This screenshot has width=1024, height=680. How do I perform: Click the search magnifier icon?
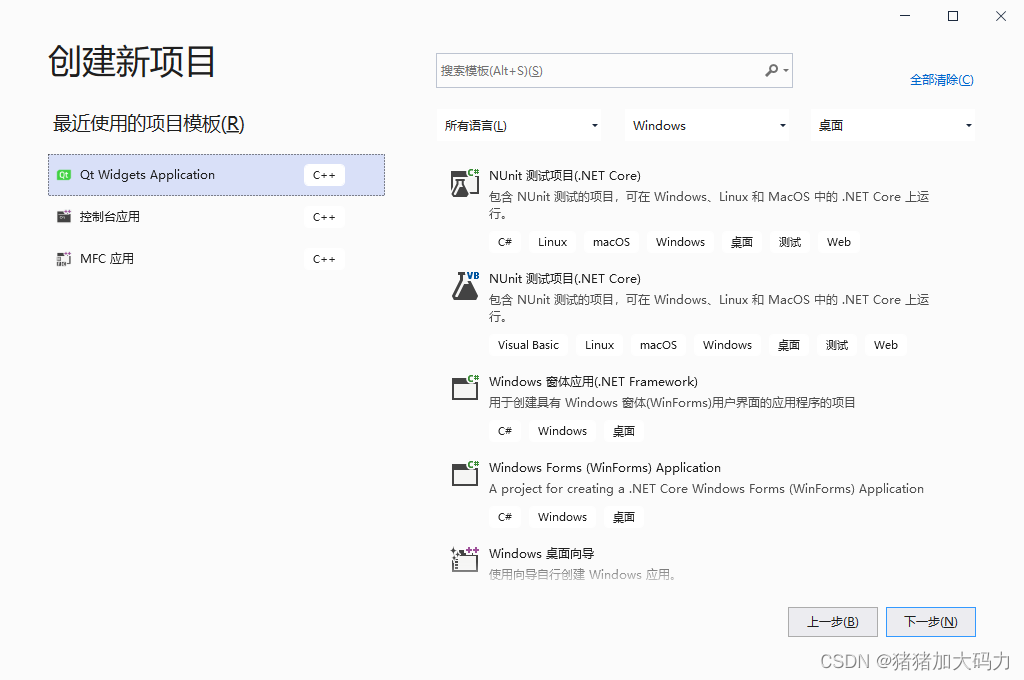pyautogui.click(x=771, y=70)
